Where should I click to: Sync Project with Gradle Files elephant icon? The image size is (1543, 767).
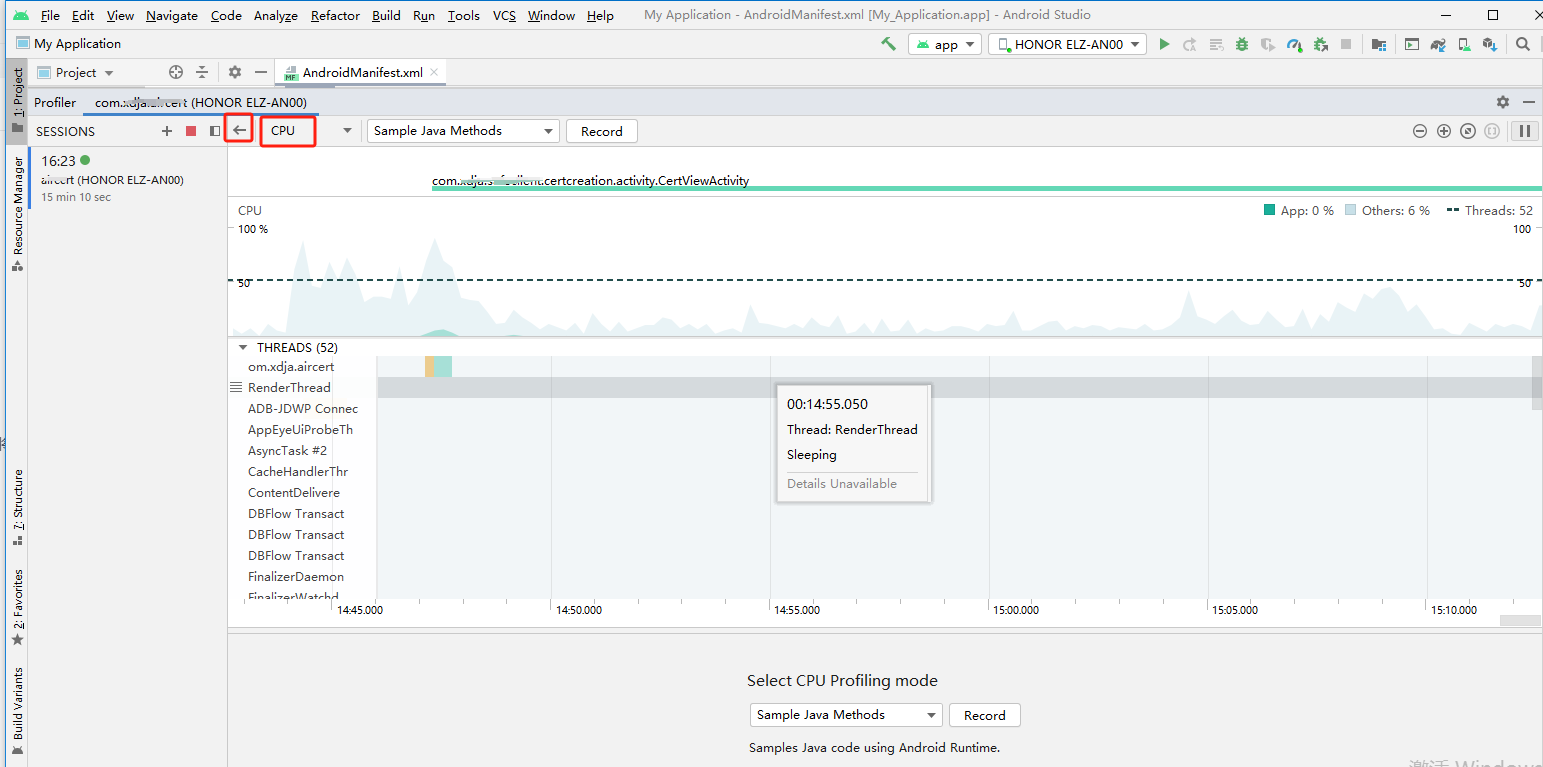point(1438,44)
